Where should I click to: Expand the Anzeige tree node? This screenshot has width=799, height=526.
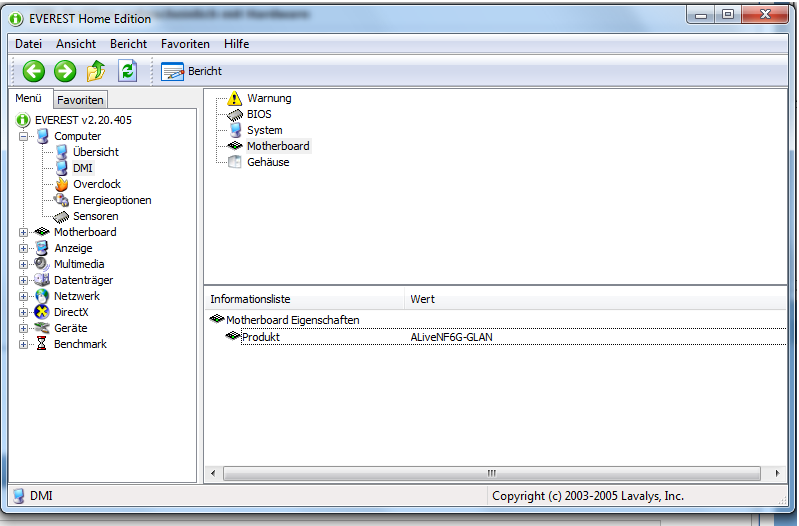point(23,248)
